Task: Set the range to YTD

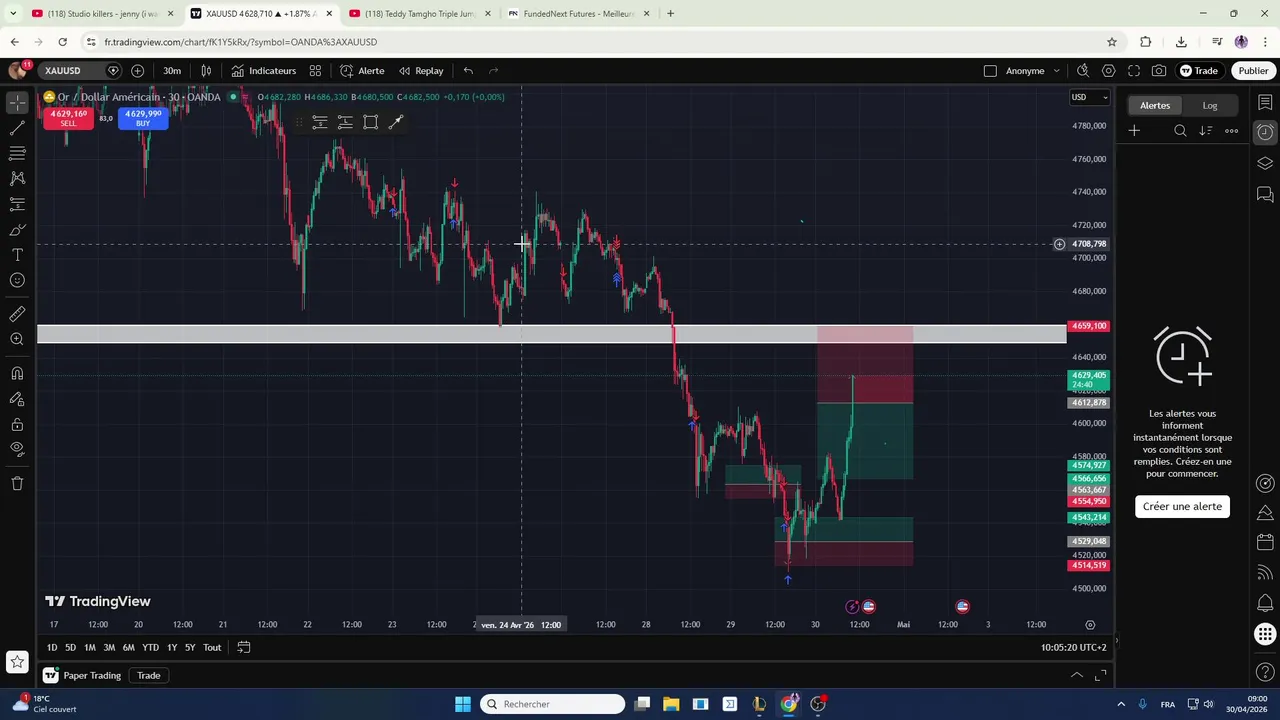Action: coord(150,648)
